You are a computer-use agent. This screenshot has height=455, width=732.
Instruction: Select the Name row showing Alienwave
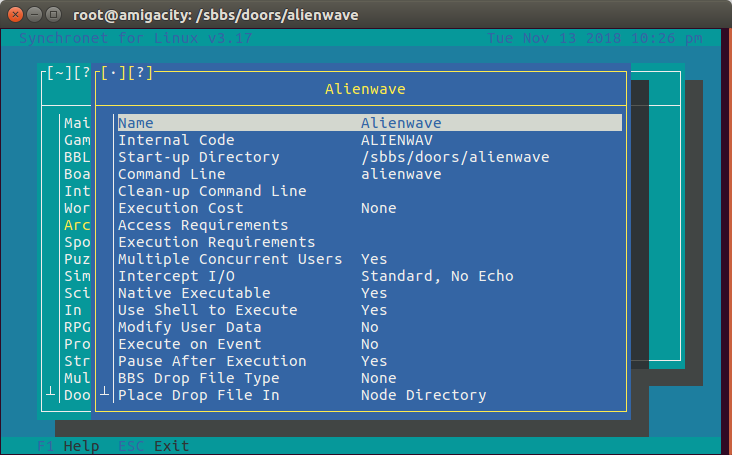(x=370, y=123)
